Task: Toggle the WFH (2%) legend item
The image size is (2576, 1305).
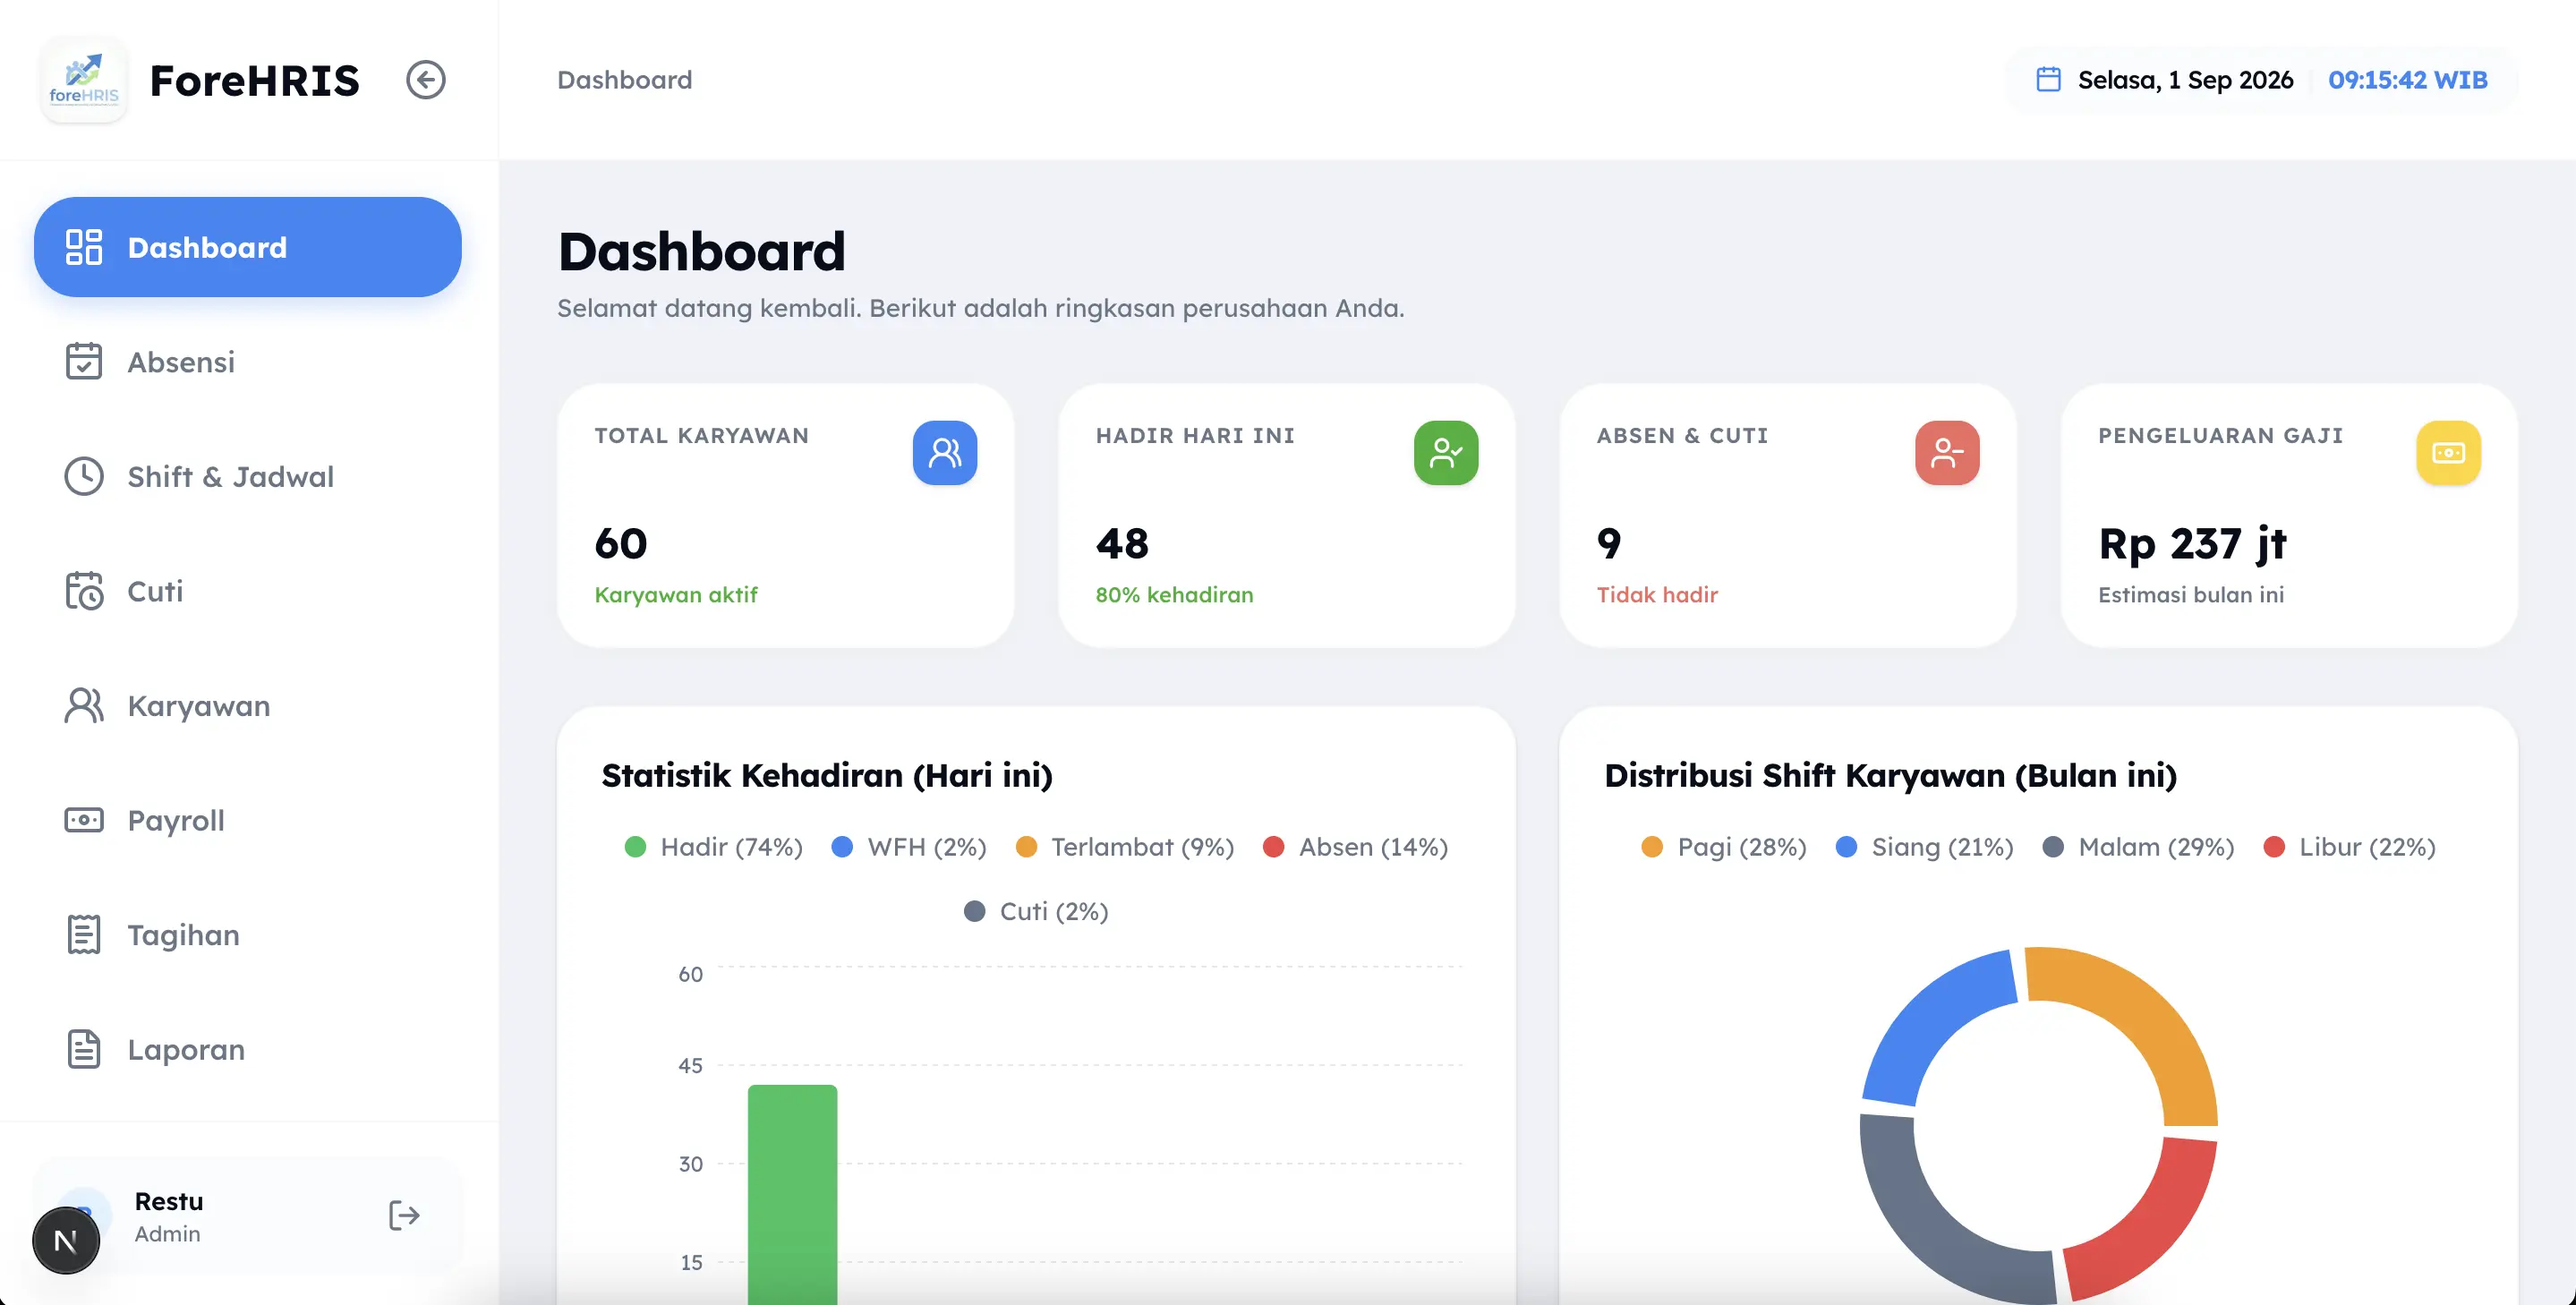Action: [x=909, y=847]
